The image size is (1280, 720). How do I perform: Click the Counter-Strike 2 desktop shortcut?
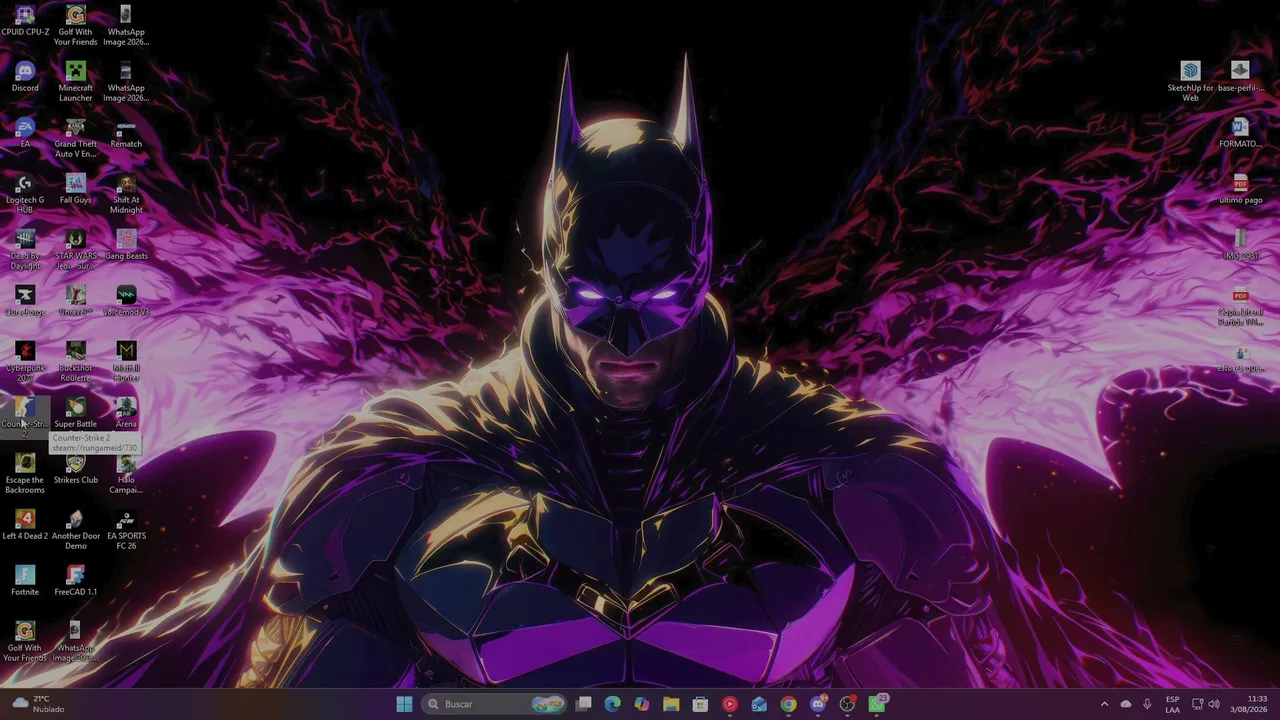pyautogui.click(x=25, y=417)
